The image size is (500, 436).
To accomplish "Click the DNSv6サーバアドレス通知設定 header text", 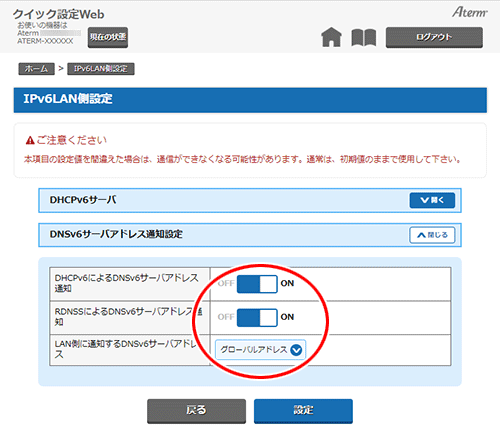I will pos(116,234).
